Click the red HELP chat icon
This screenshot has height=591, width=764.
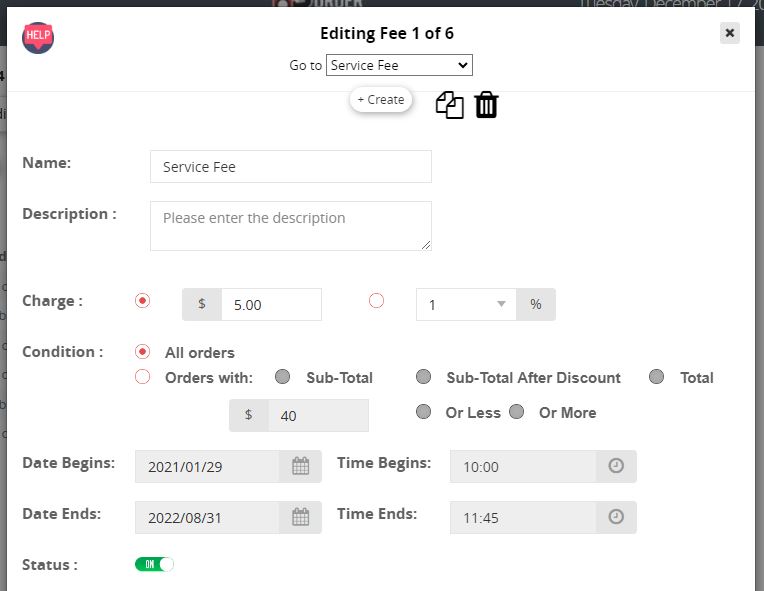pos(38,38)
